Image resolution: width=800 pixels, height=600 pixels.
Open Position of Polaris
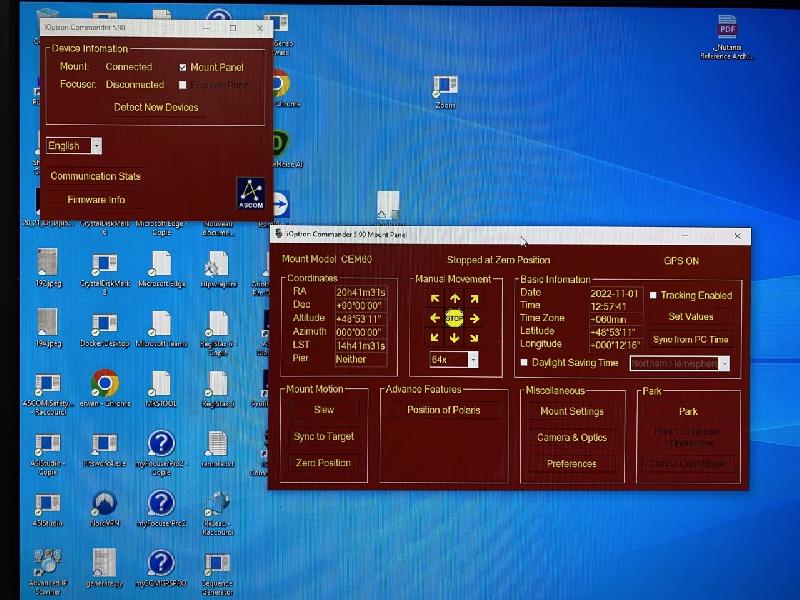pyautogui.click(x=443, y=410)
